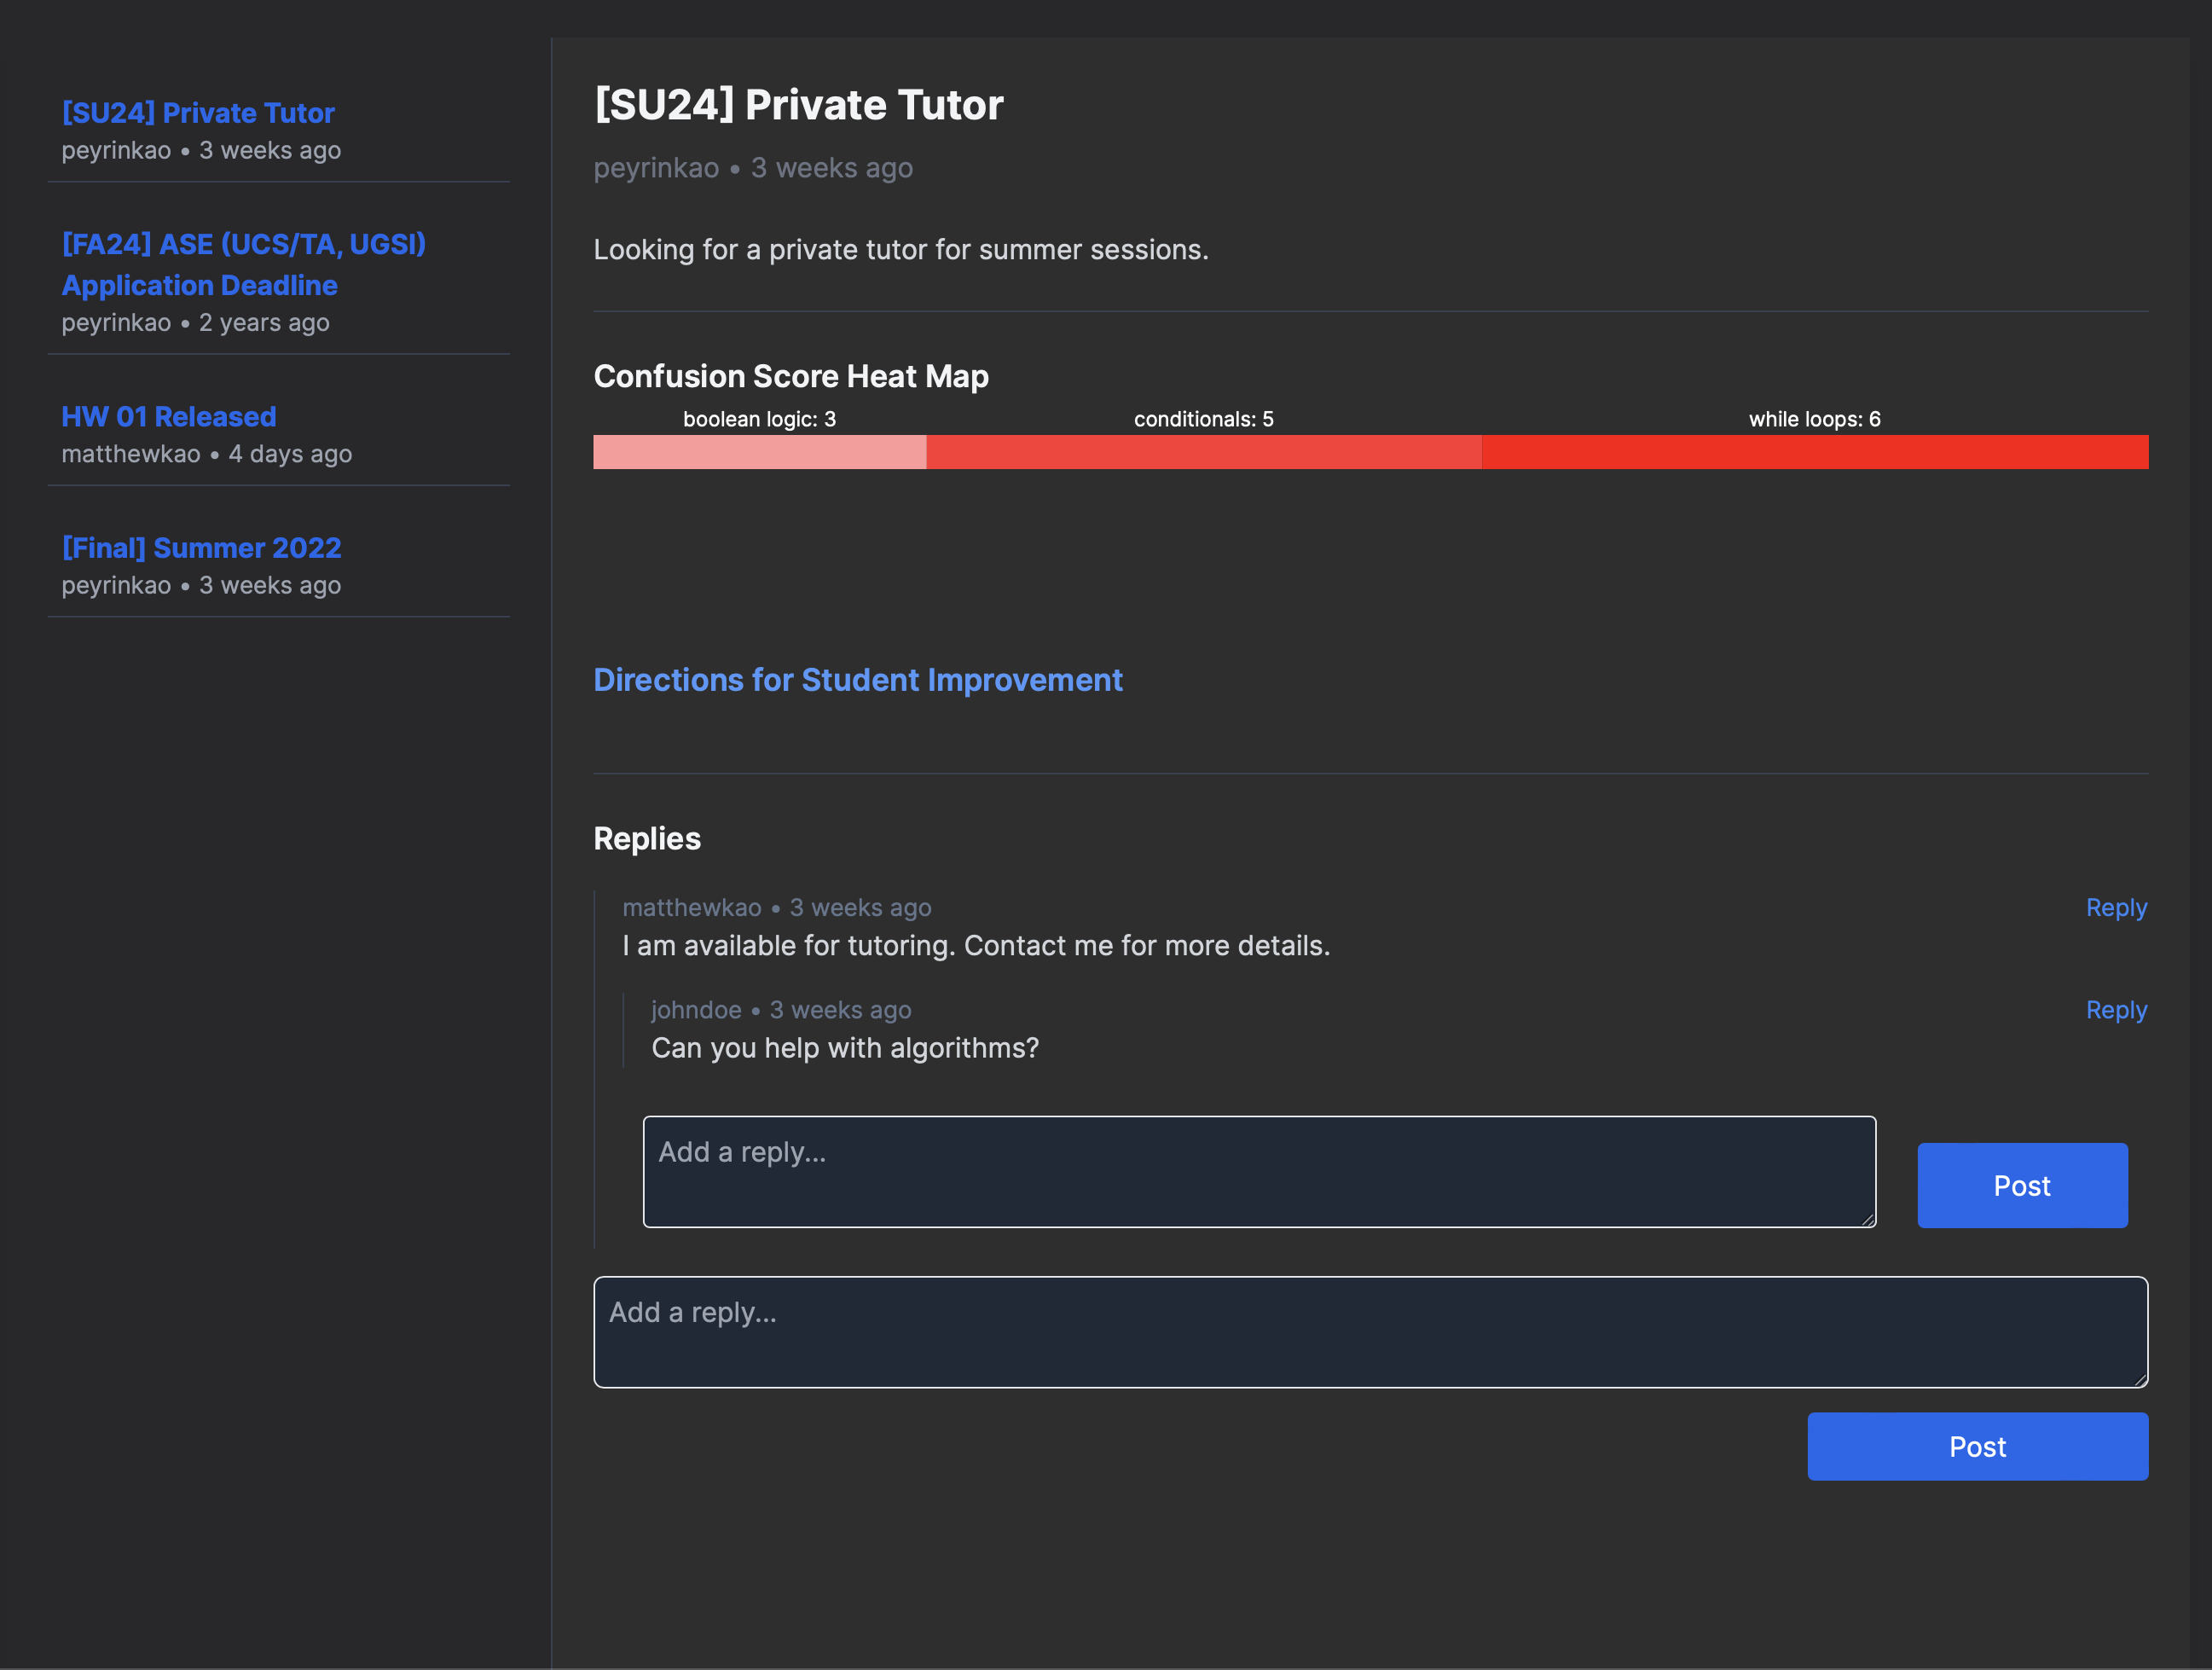Click Directions for Student Improvement link
Image resolution: width=2212 pixels, height=1670 pixels.
coord(857,680)
